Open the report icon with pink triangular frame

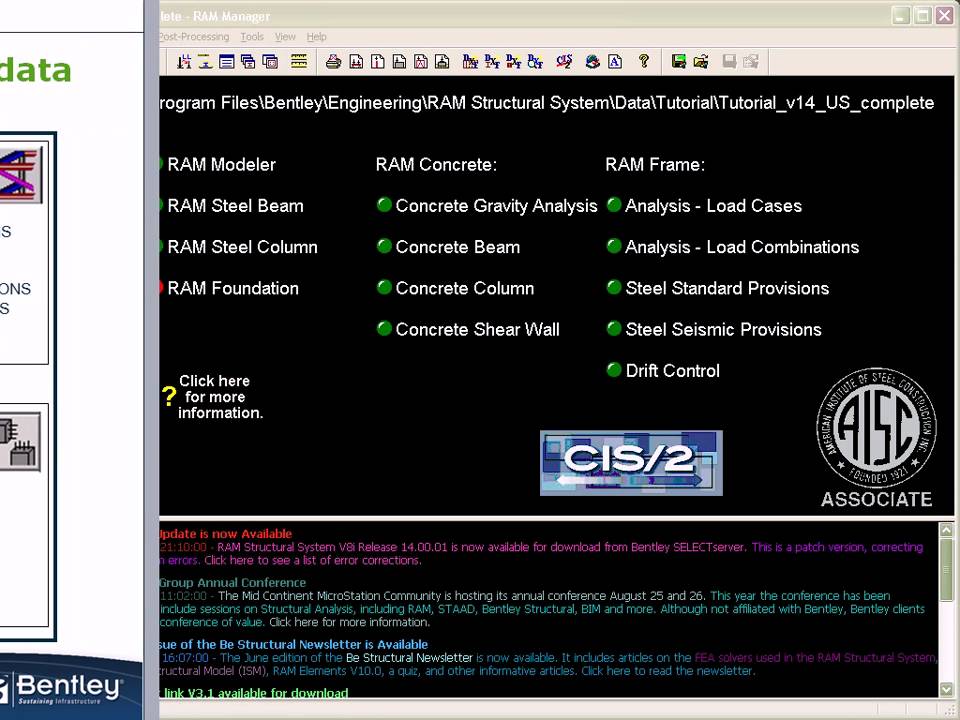click(x=421, y=61)
